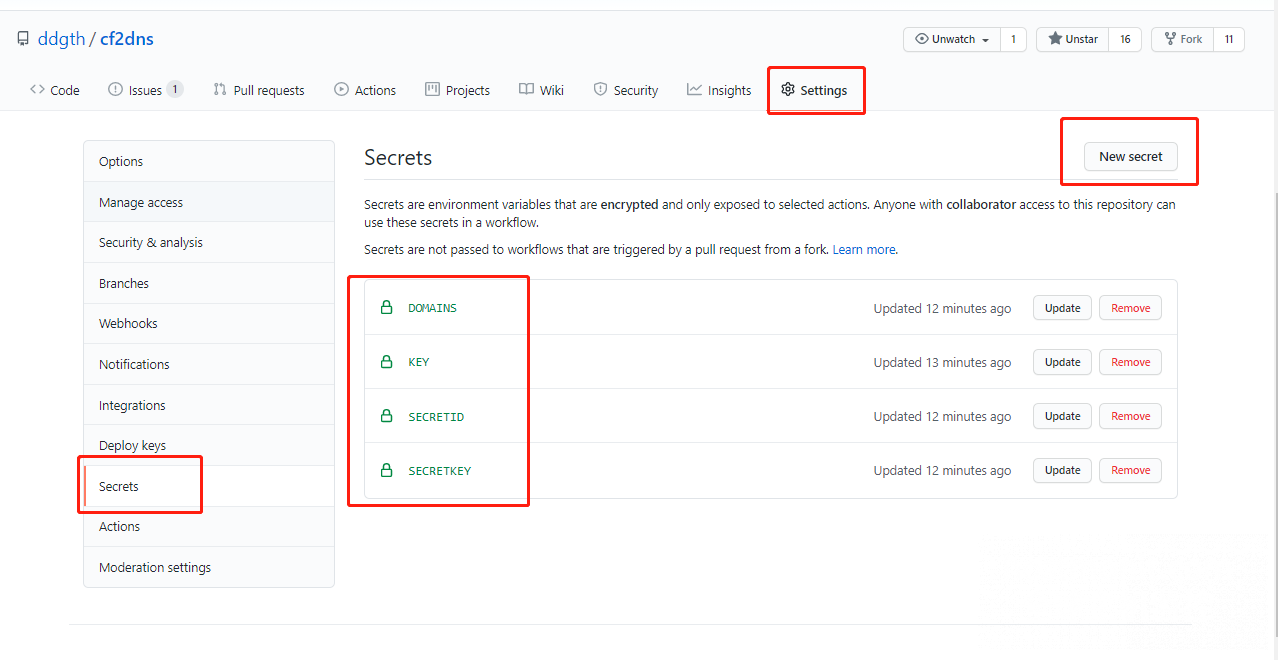Follow the Learn more link
The height and width of the screenshot is (660, 1278).
click(864, 249)
